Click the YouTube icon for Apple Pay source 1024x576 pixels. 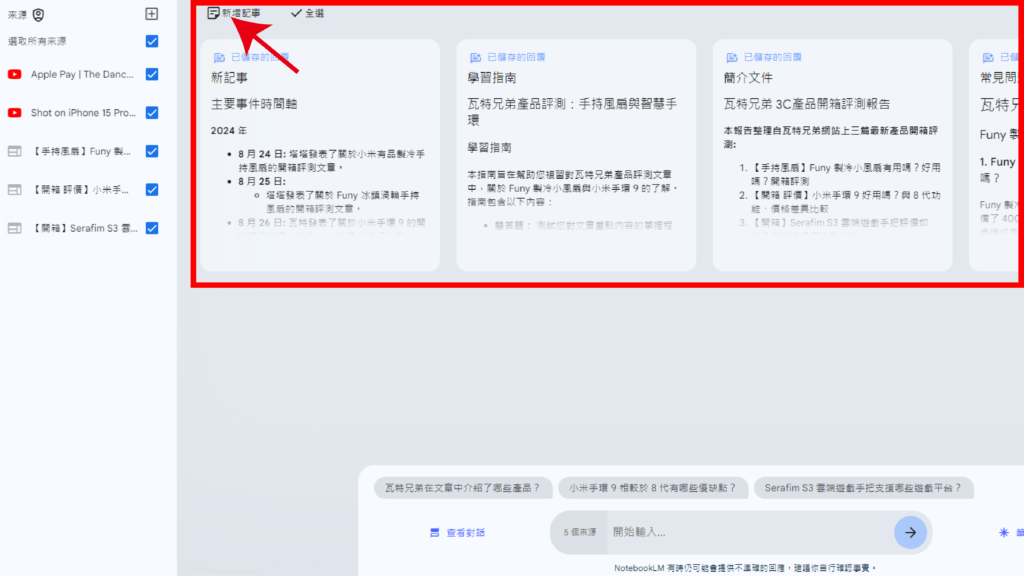click(14, 74)
